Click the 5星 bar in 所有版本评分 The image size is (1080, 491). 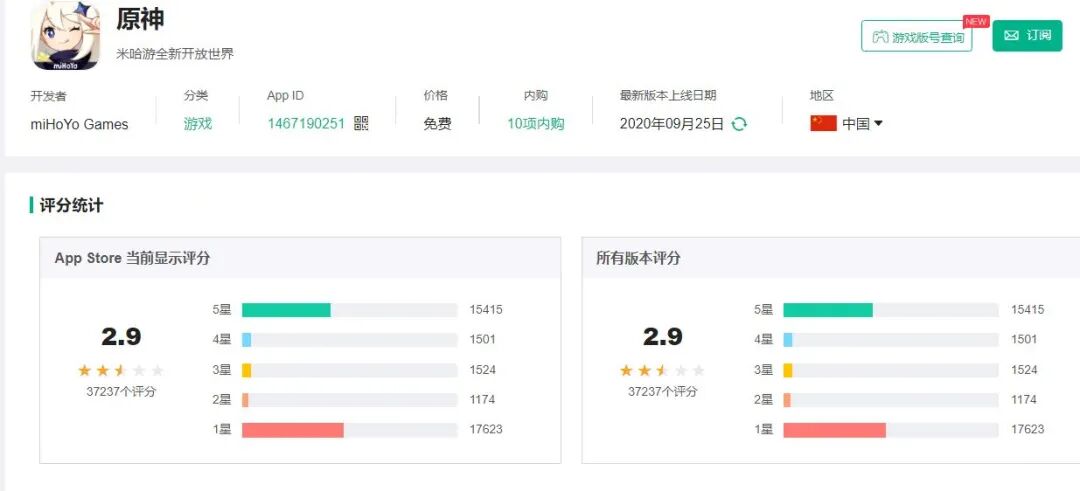[x=891, y=310]
